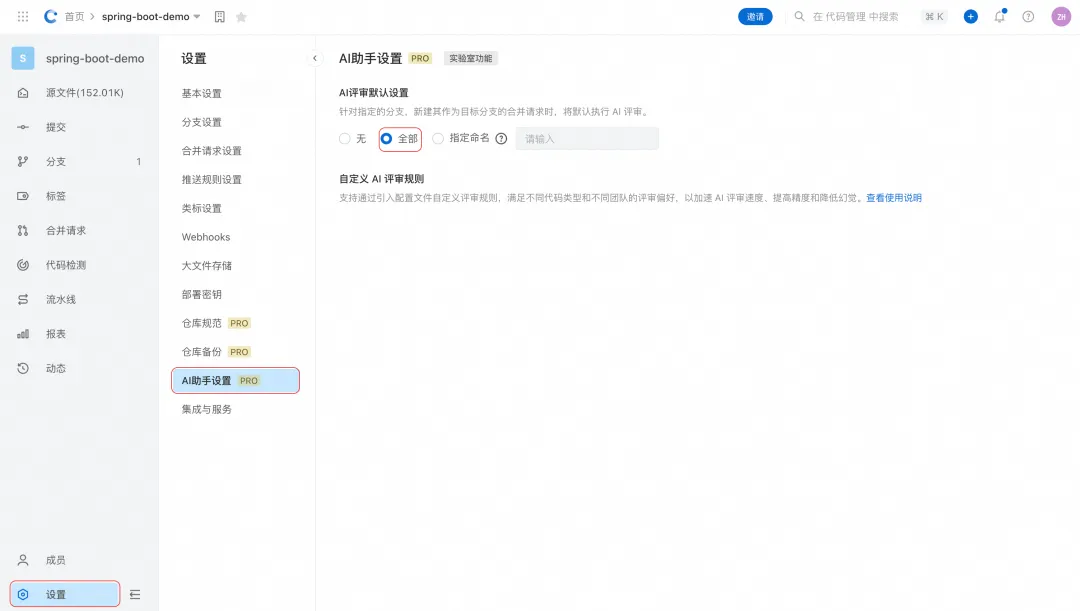Click the search magnifier icon
1080x611 pixels.
coord(799,16)
